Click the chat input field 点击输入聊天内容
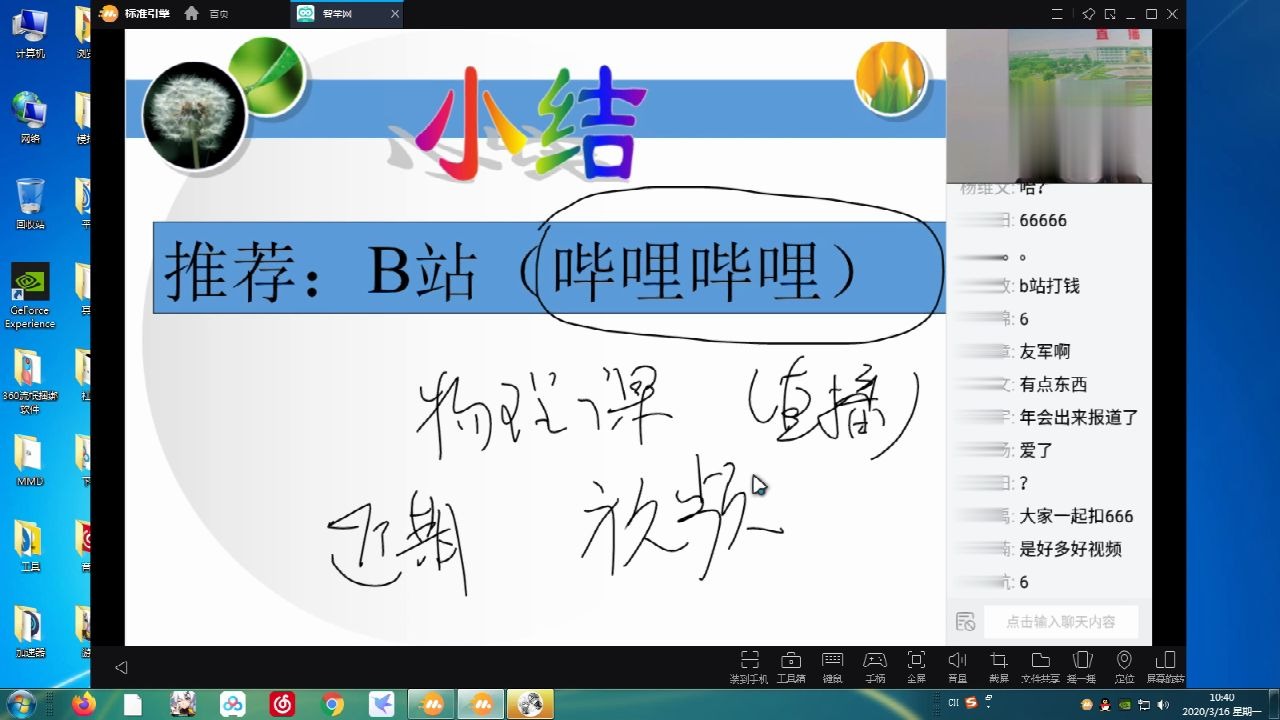Image resolution: width=1280 pixels, height=720 pixels. click(x=1061, y=621)
